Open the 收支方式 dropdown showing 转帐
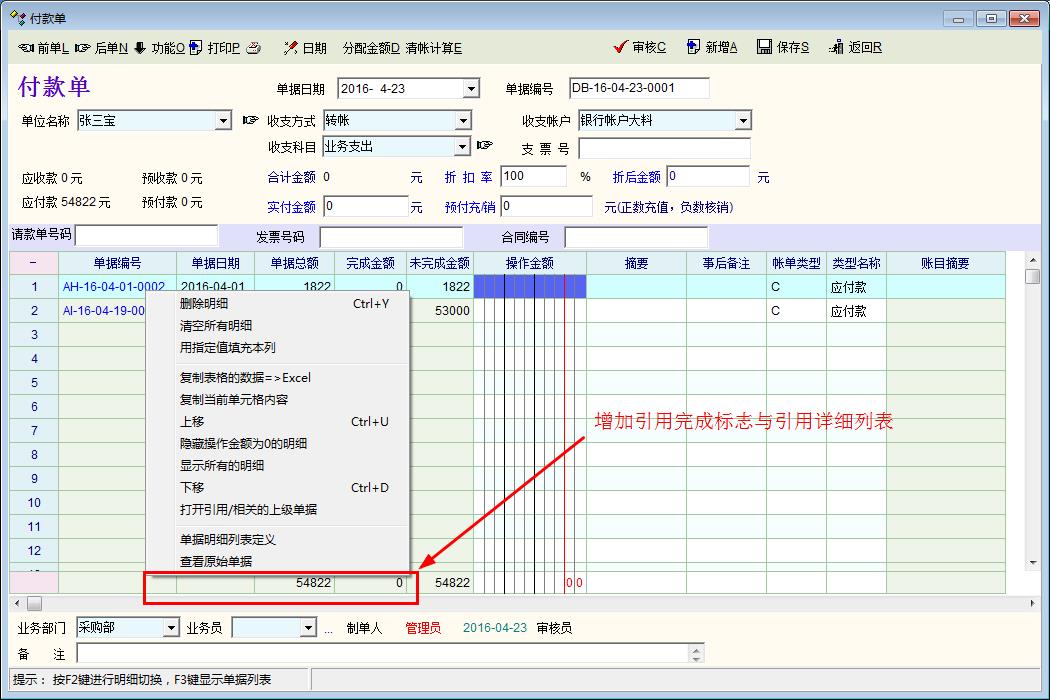Image resolution: width=1050 pixels, height=700 pixels. pos(462,121)
